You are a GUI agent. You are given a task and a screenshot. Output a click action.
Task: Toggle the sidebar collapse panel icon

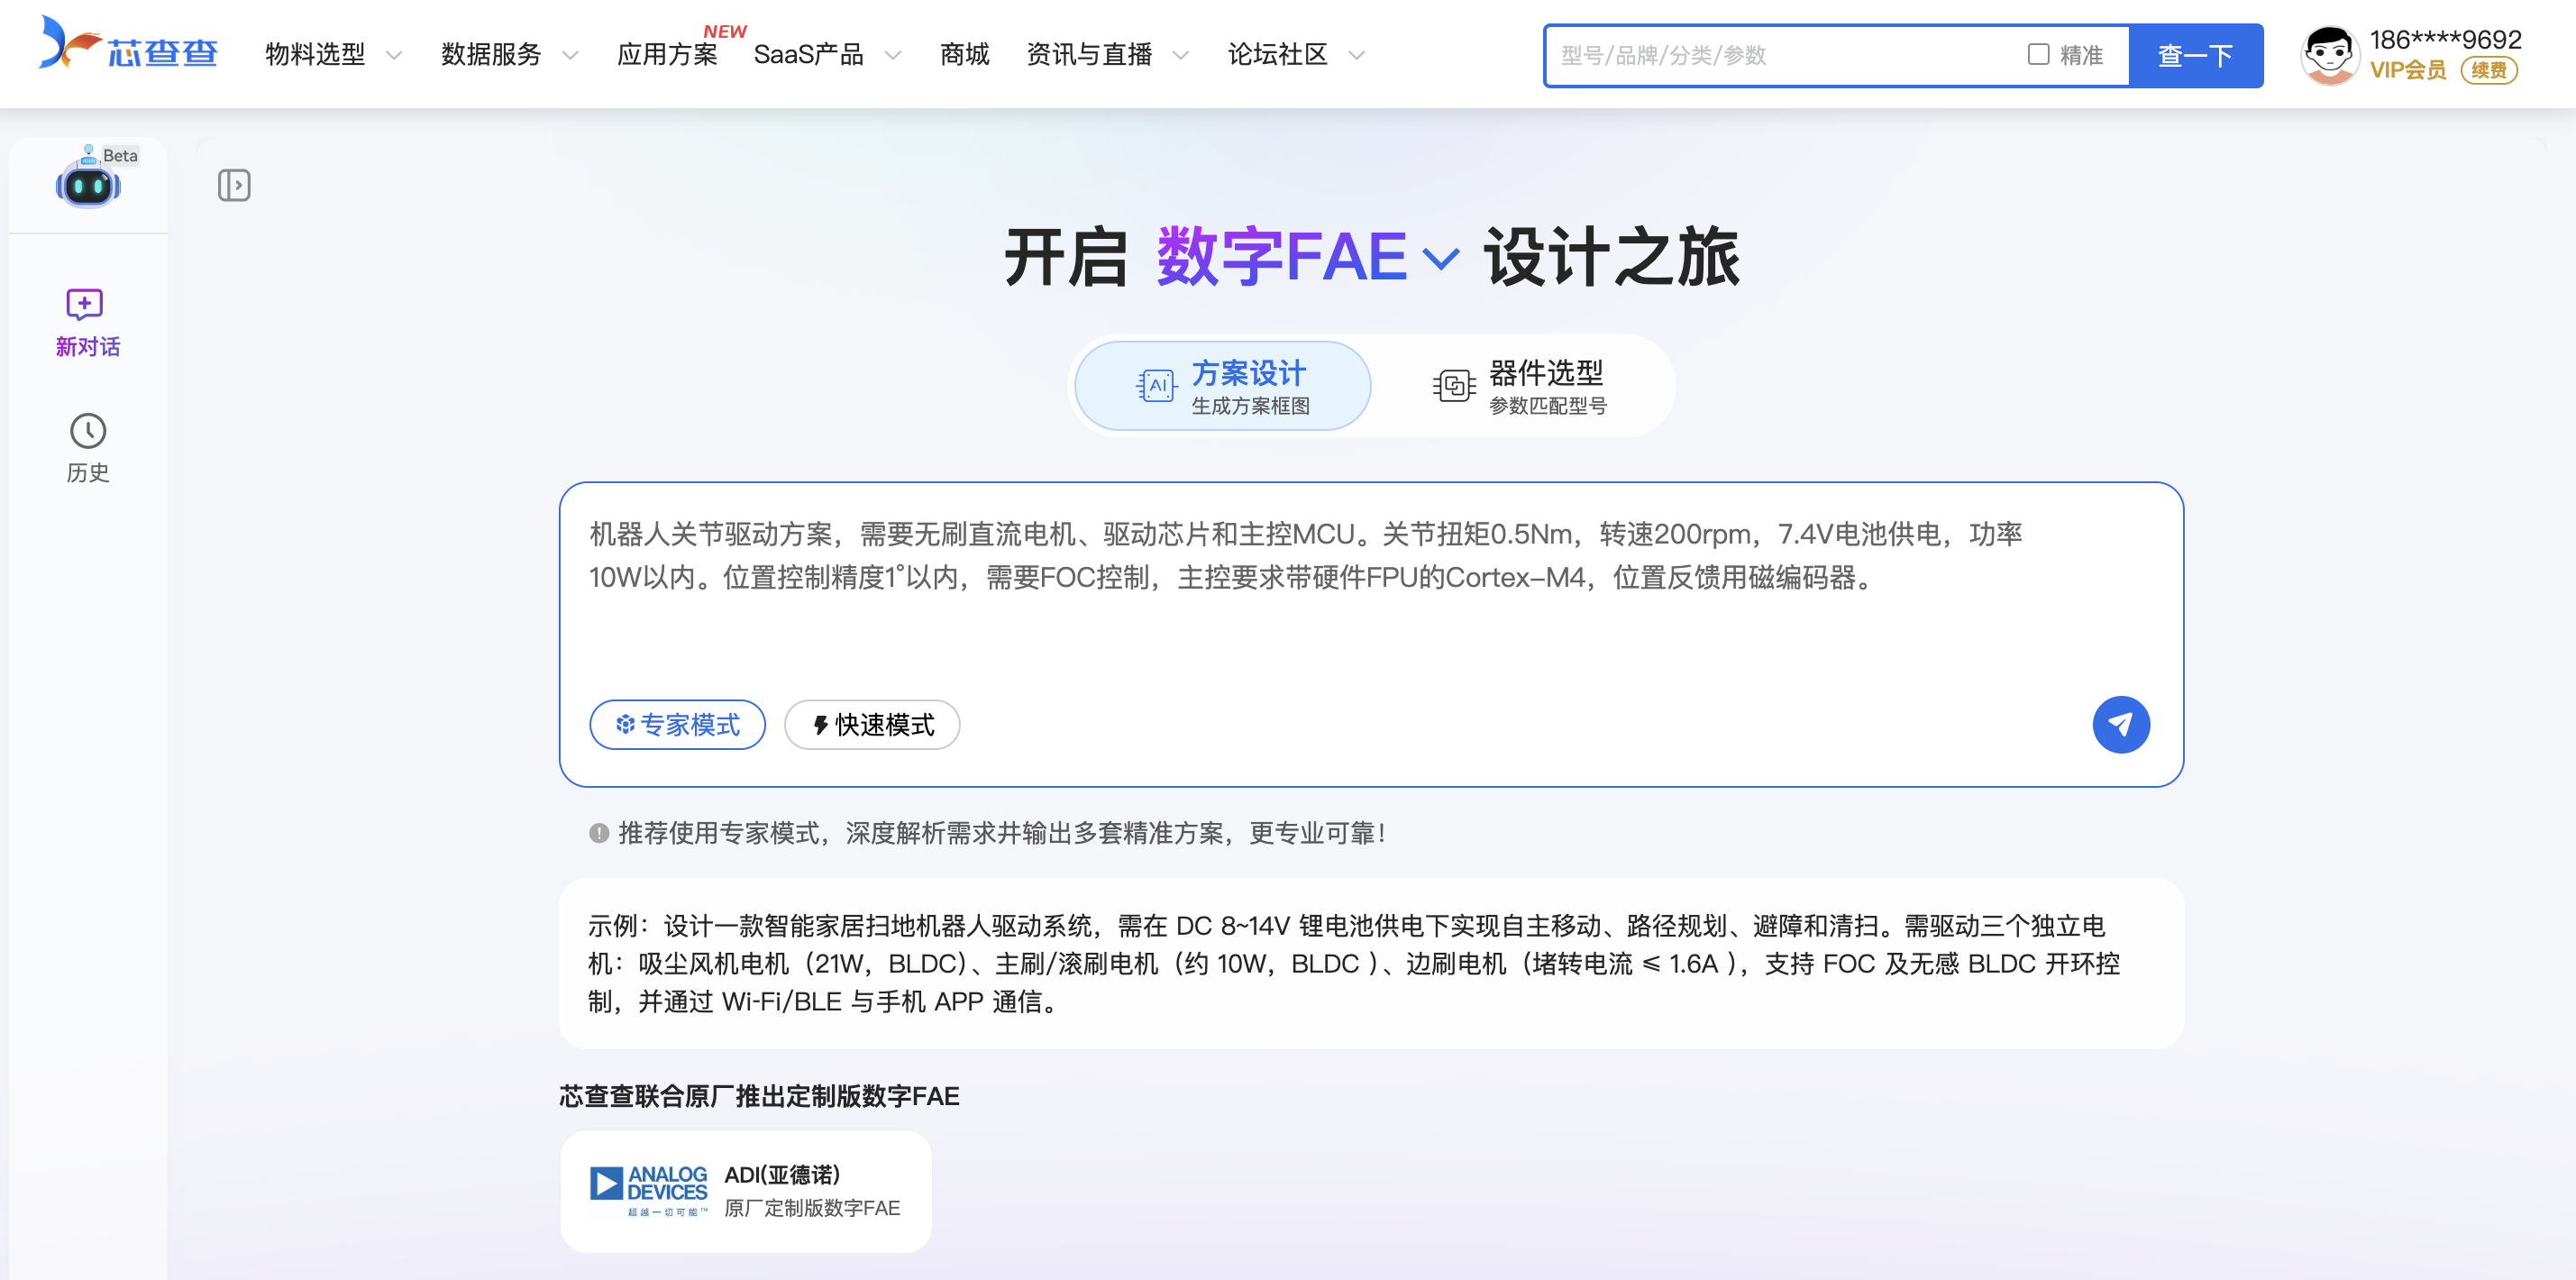point(234,185)
